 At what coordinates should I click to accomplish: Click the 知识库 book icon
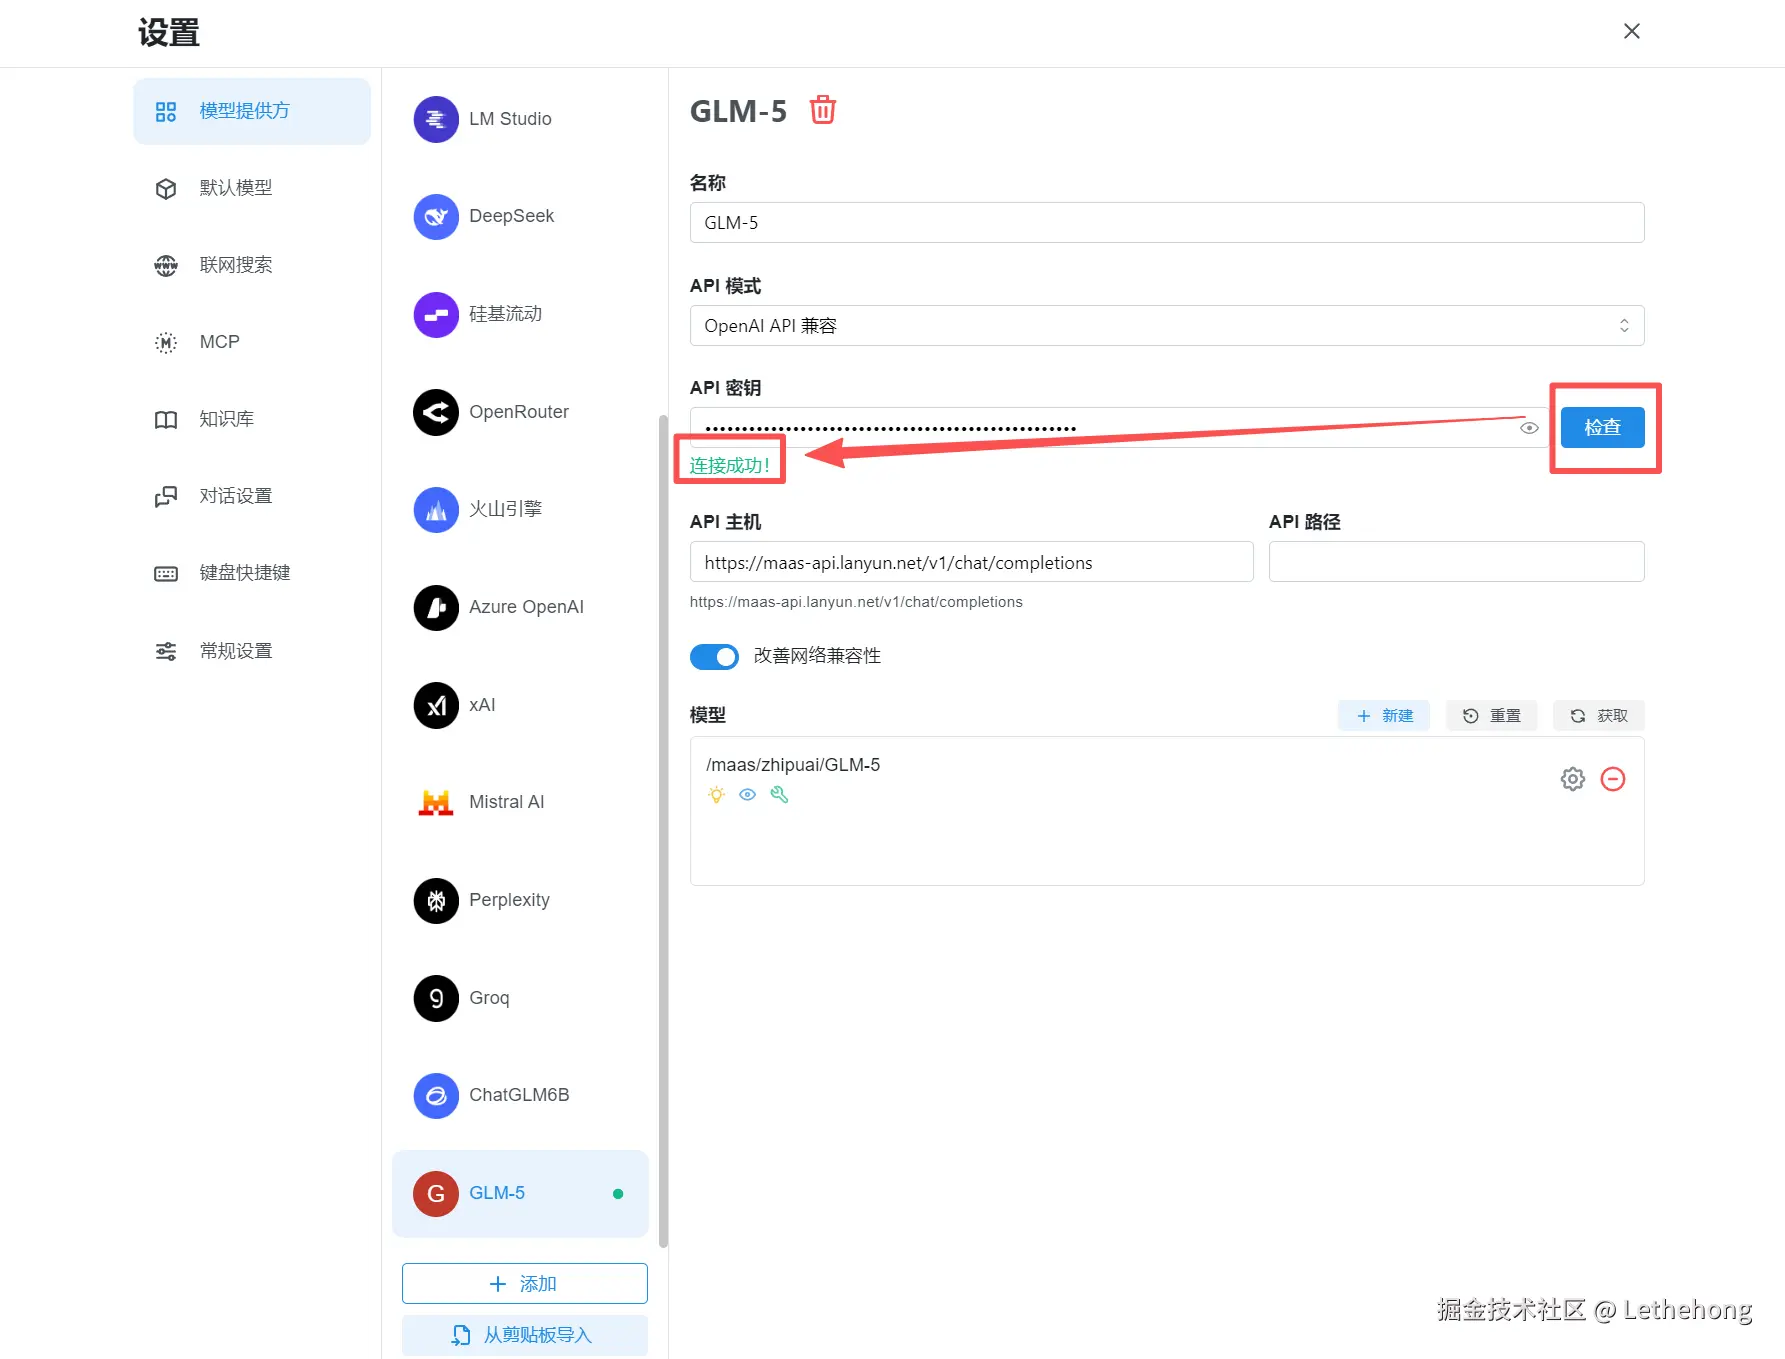(x=166, y=419)
